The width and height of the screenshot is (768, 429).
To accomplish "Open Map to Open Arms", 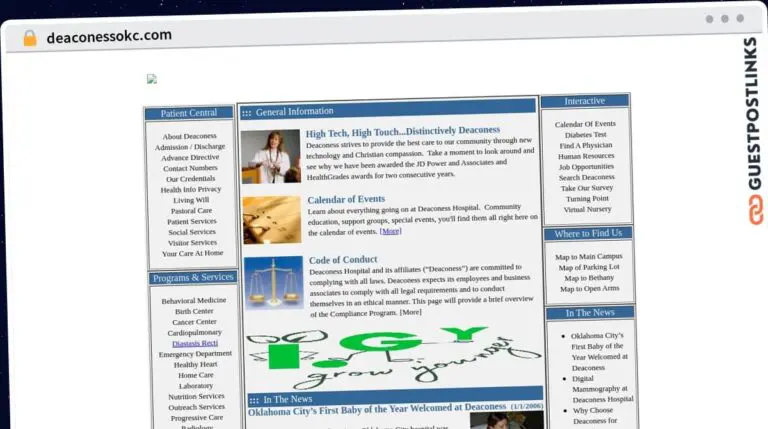I will coord(590,289).
